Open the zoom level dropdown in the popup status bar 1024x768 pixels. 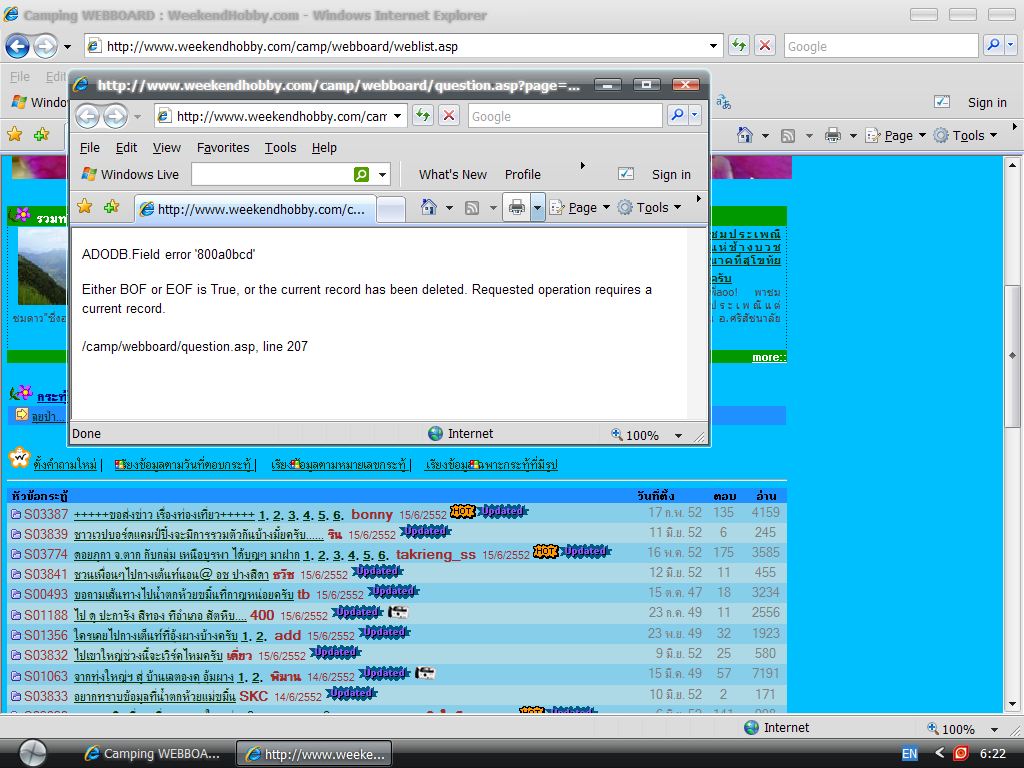(678, 436)
